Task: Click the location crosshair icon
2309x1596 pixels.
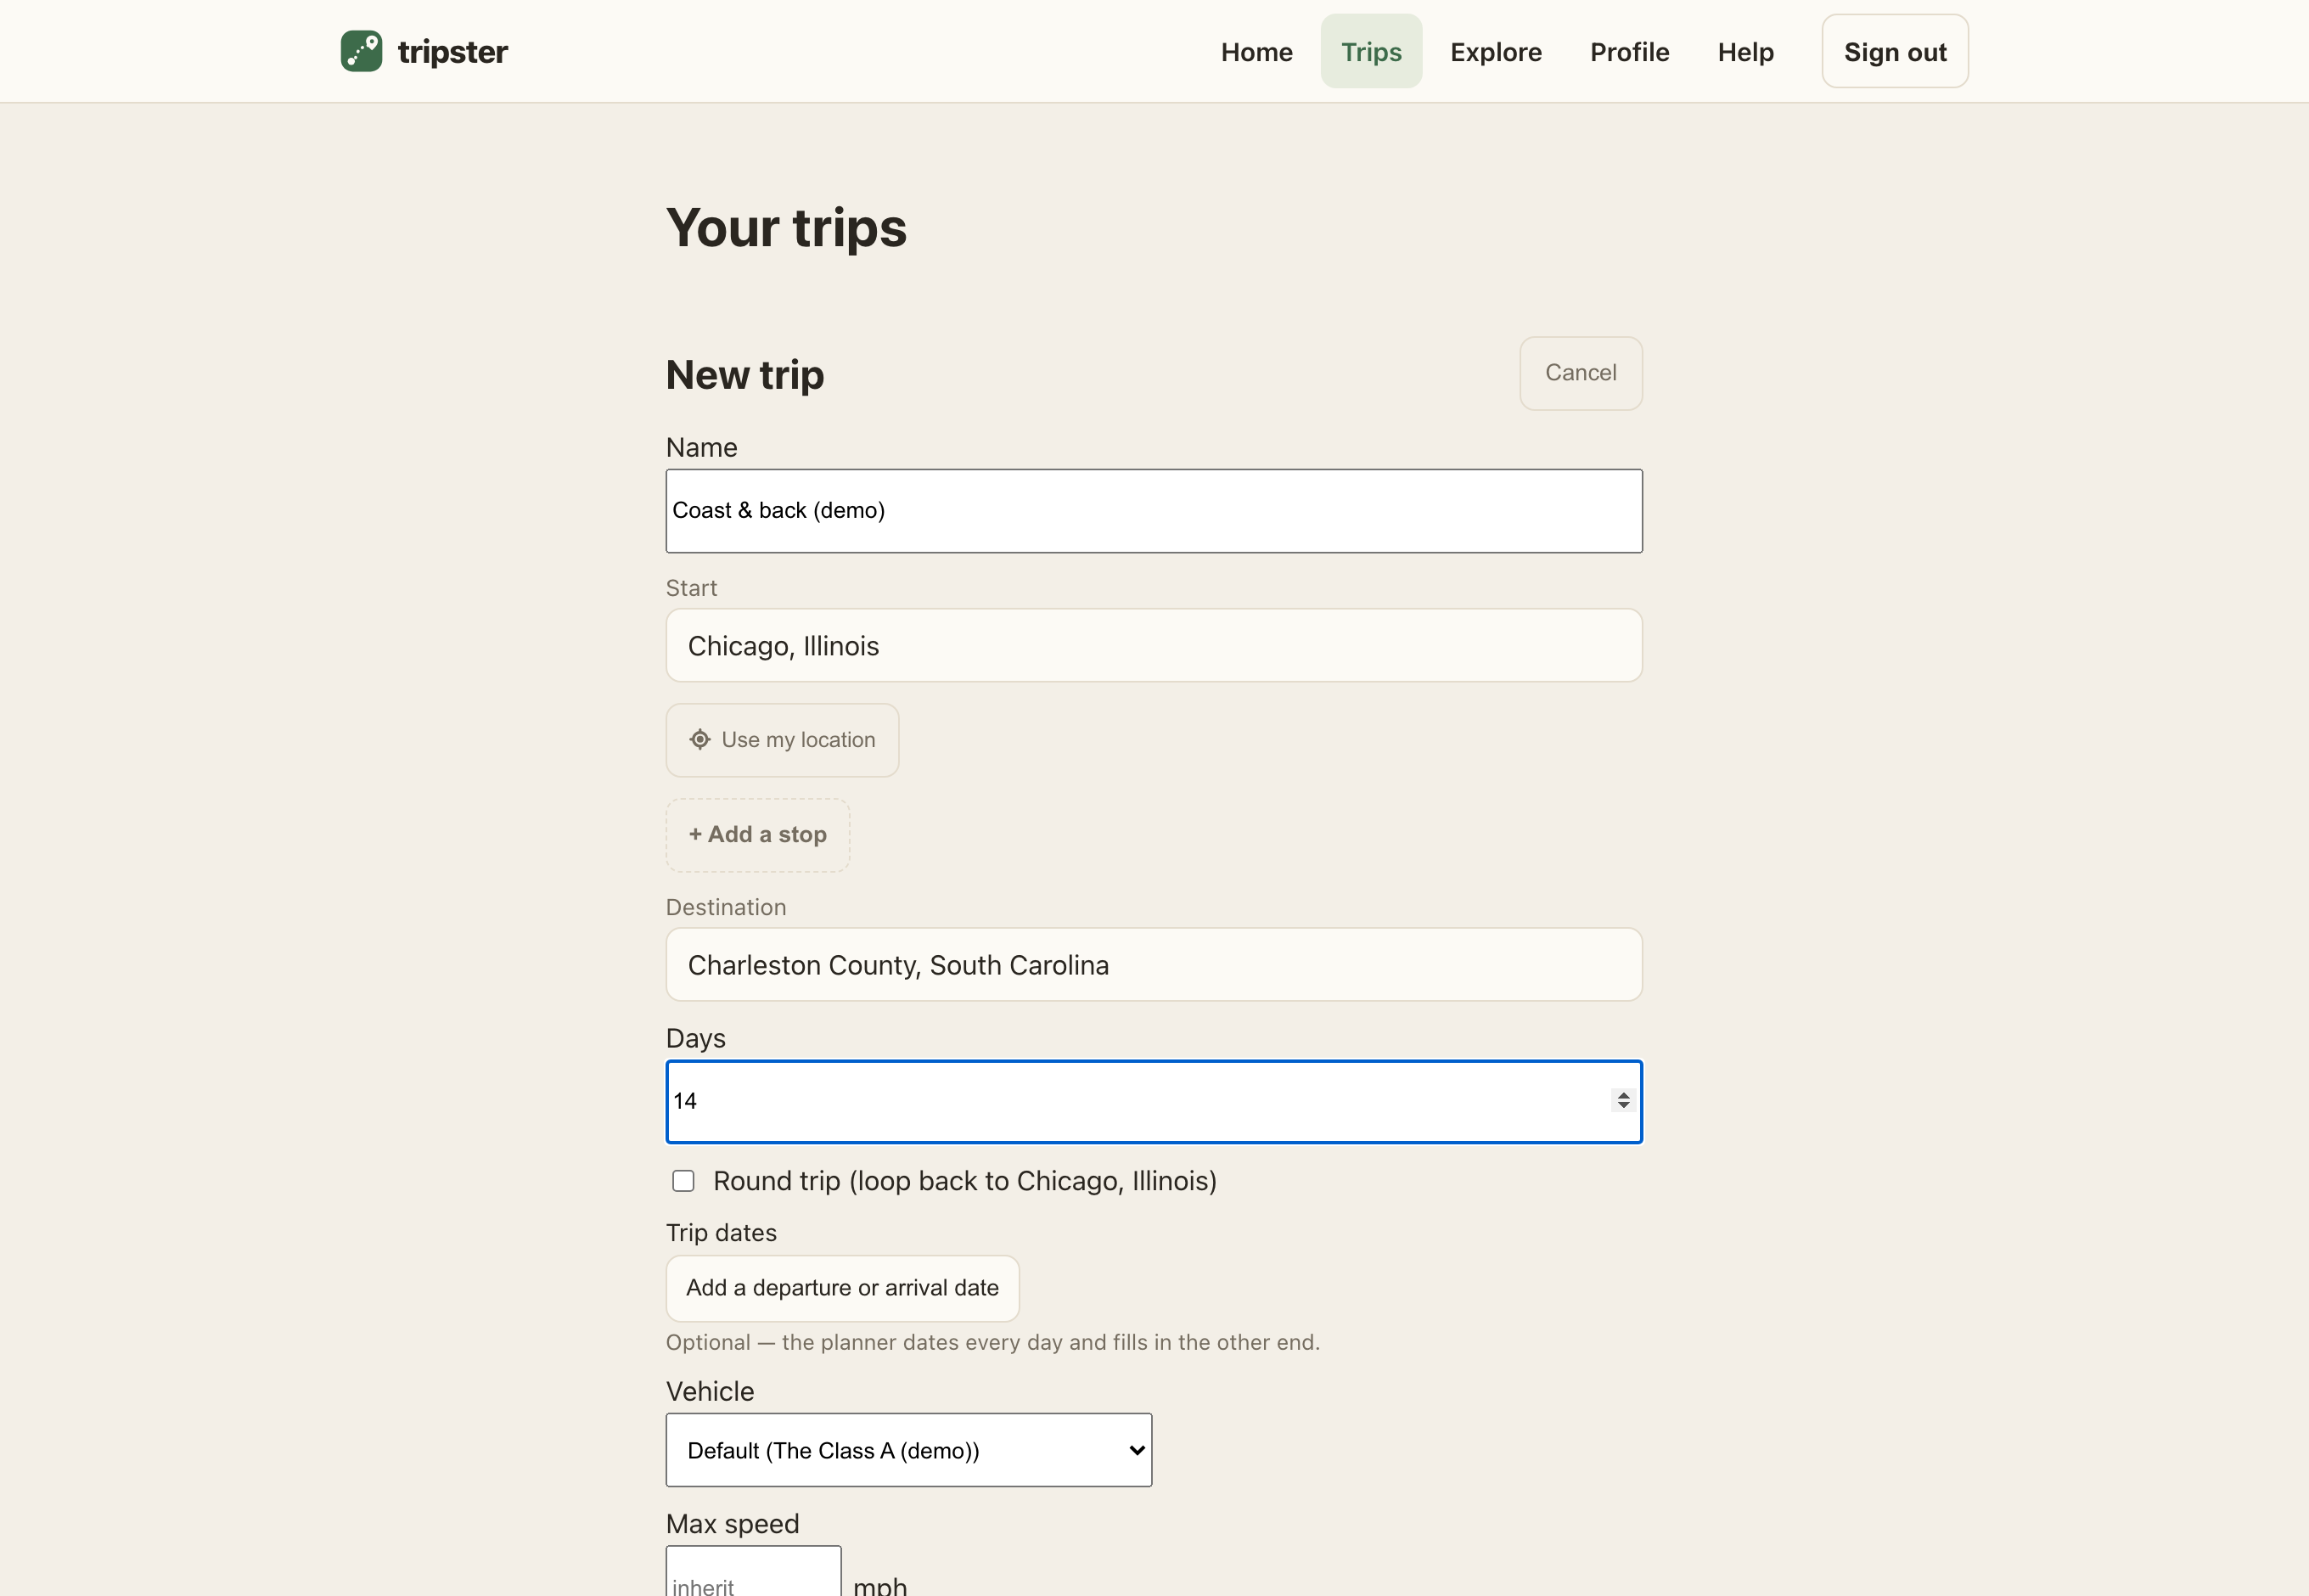Action: tap(700, 740)
